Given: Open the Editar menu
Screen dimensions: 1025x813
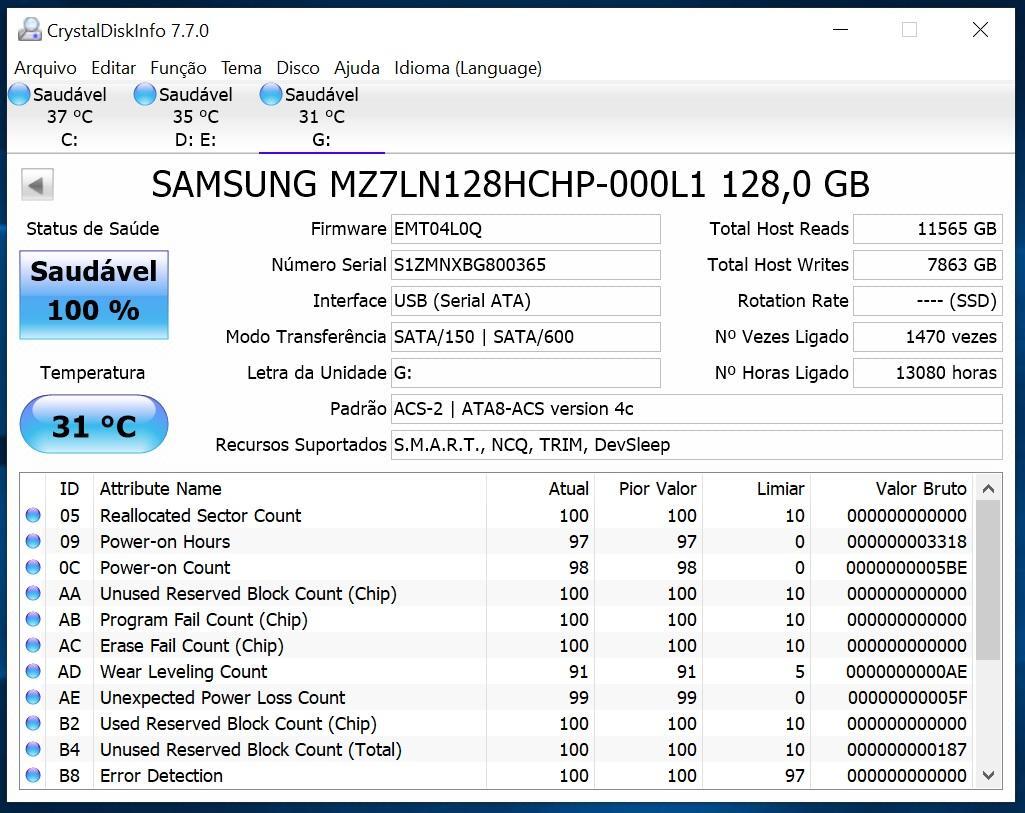Looking at the screenshot, I should click(x=113, y=68).
